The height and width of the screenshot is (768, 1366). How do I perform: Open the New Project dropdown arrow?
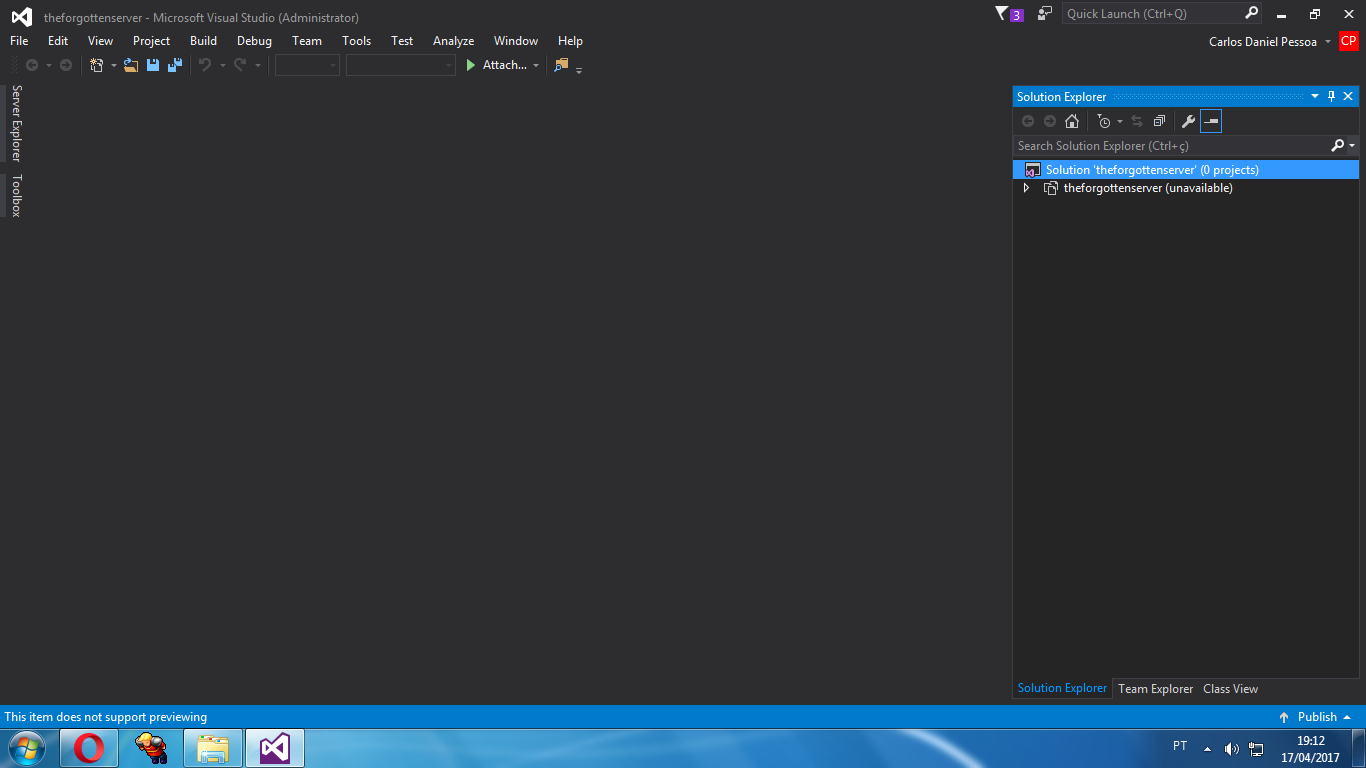pos(113,65)
